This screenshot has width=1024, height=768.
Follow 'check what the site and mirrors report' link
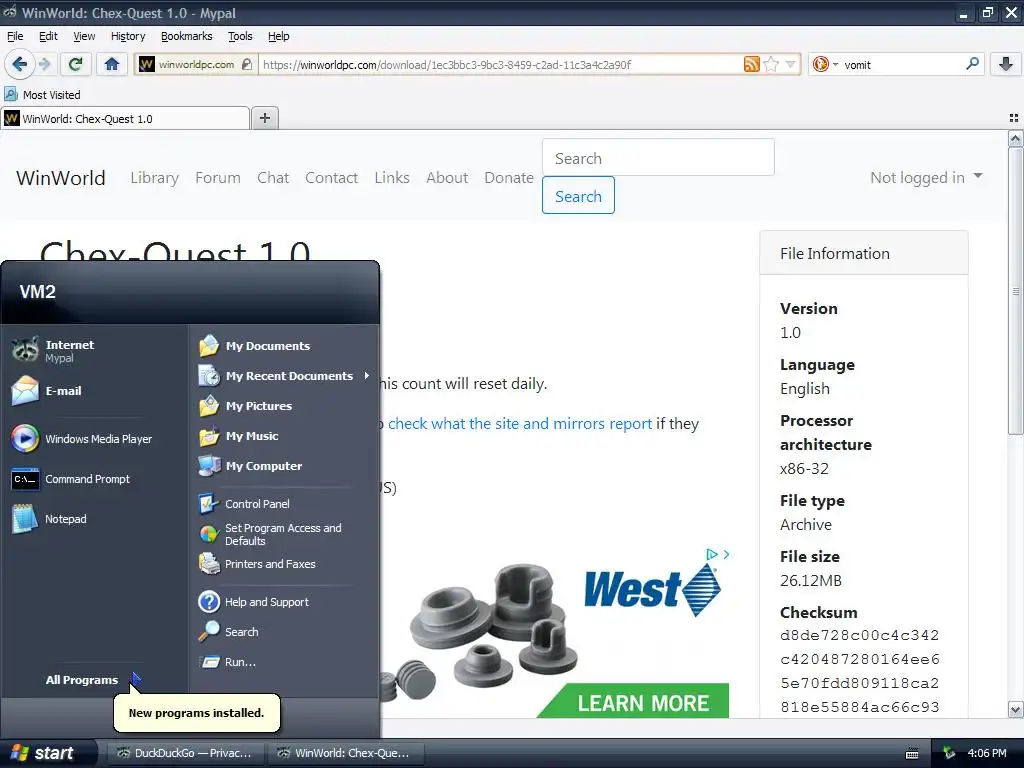pos(520,424)
